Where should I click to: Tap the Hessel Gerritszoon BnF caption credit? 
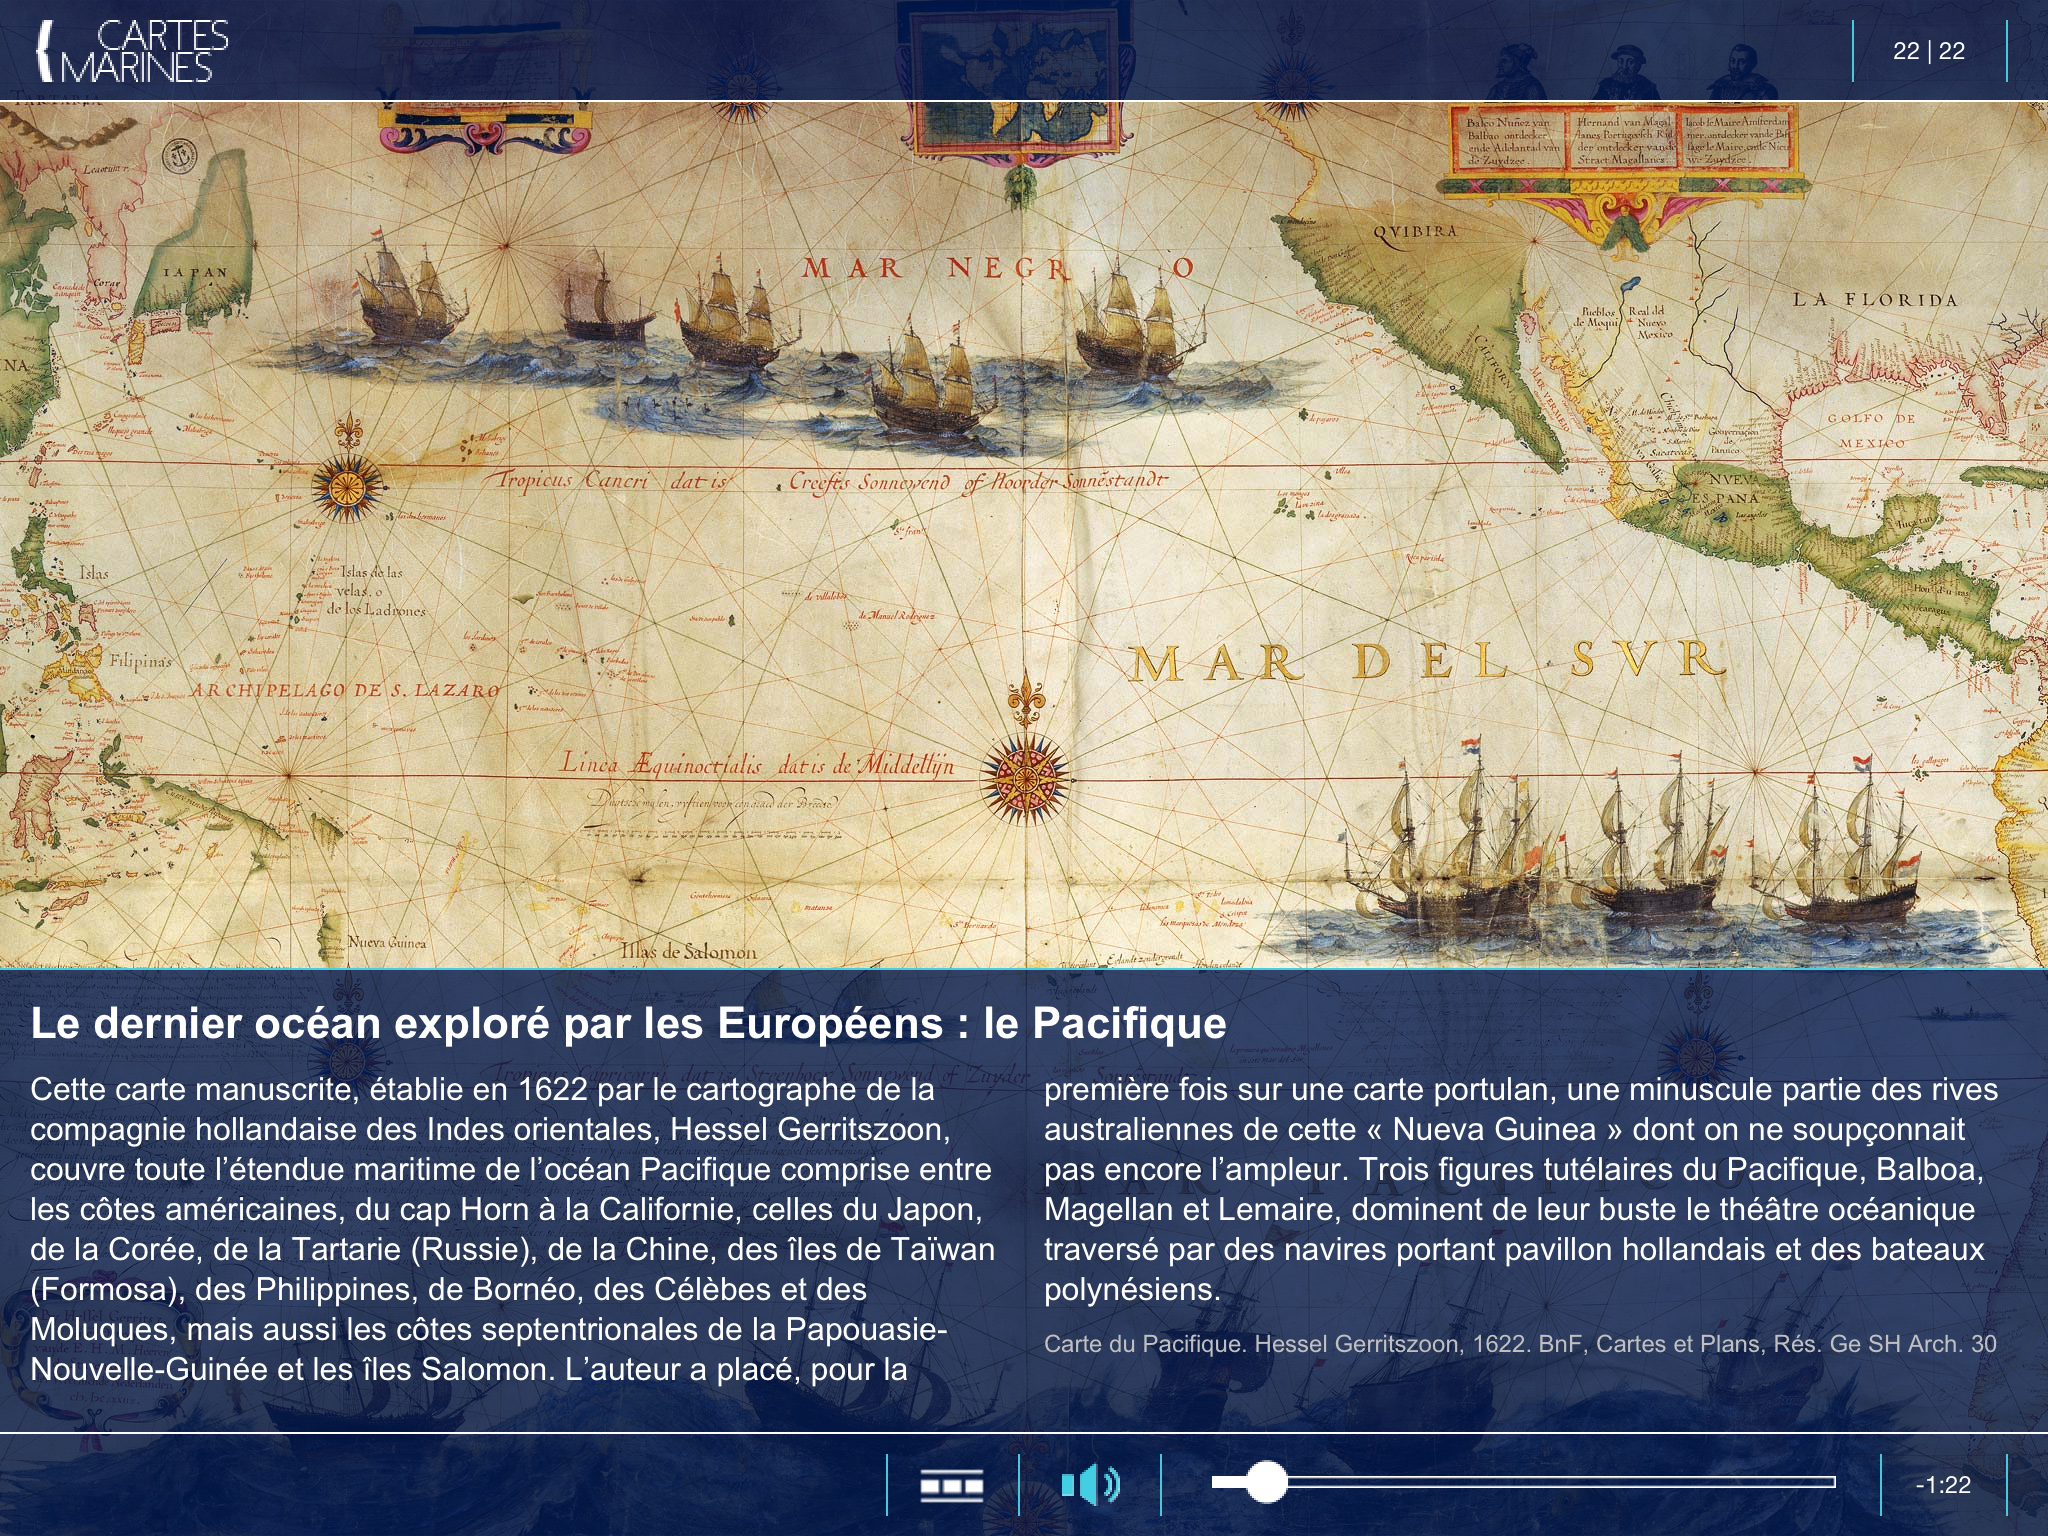tap(1519, 1343)
